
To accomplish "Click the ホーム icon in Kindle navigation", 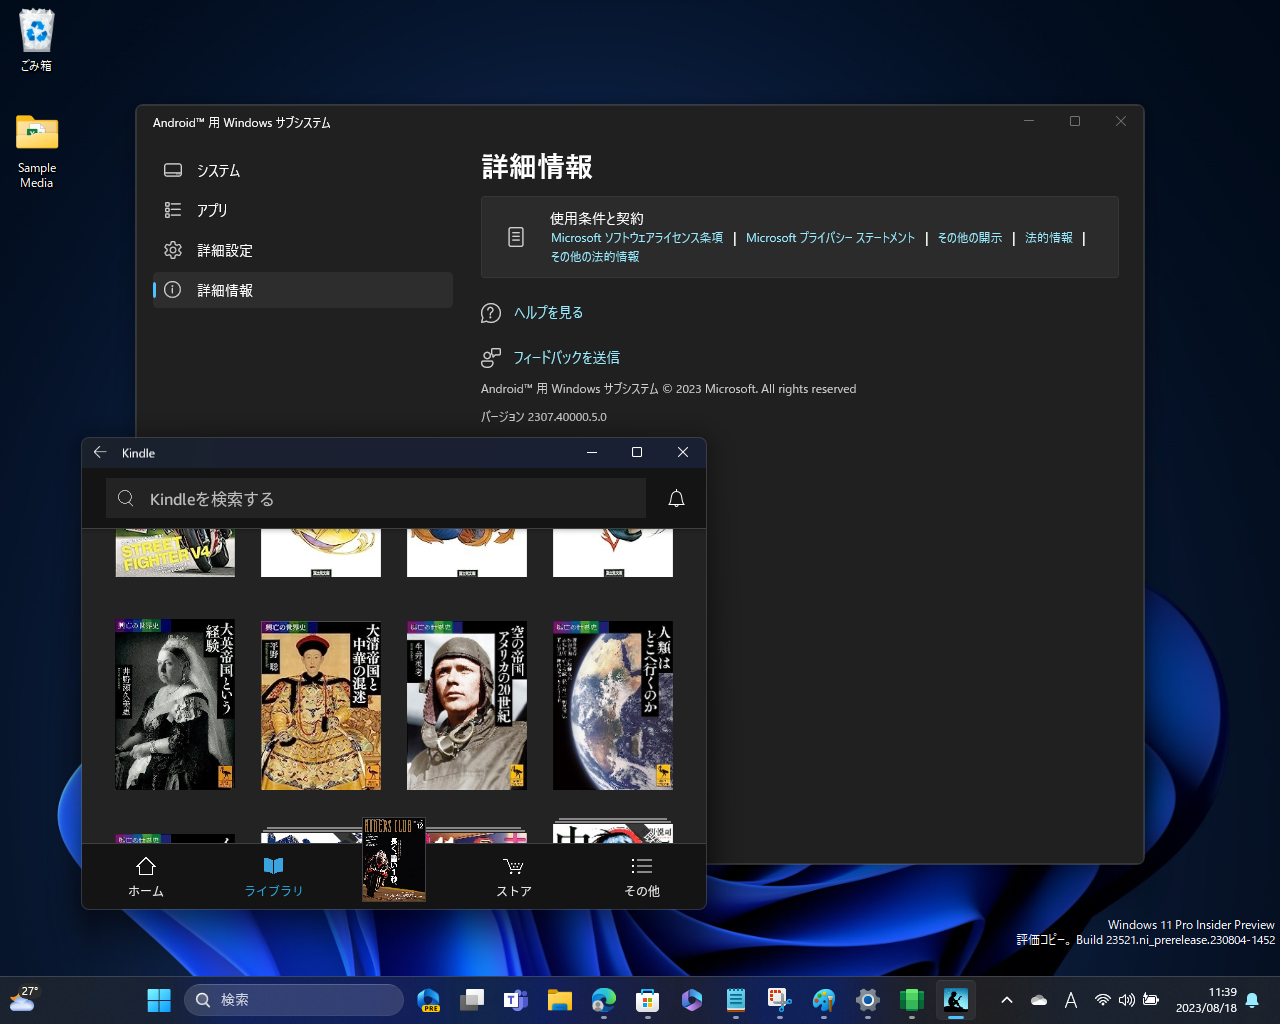I will 145,866.
